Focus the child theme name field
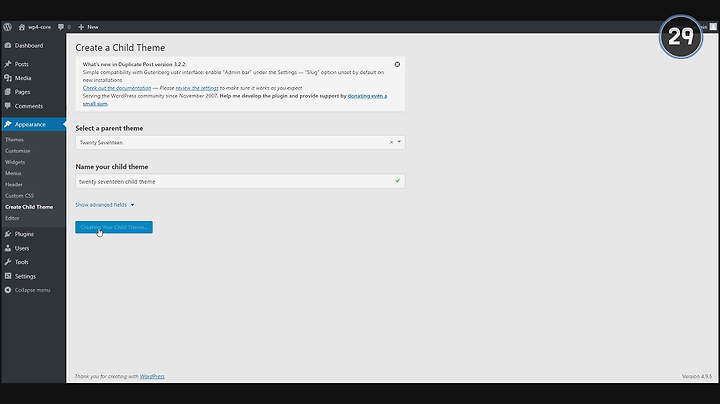This screenshot has width=720, height=404. click(240, 181)
